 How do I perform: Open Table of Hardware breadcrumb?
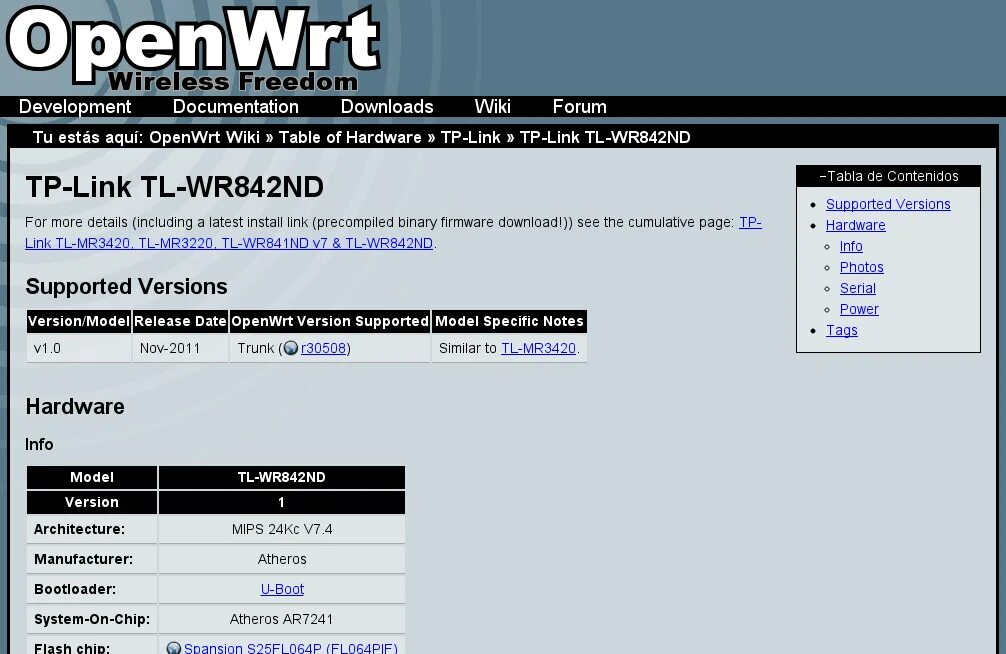pos(350,137)
